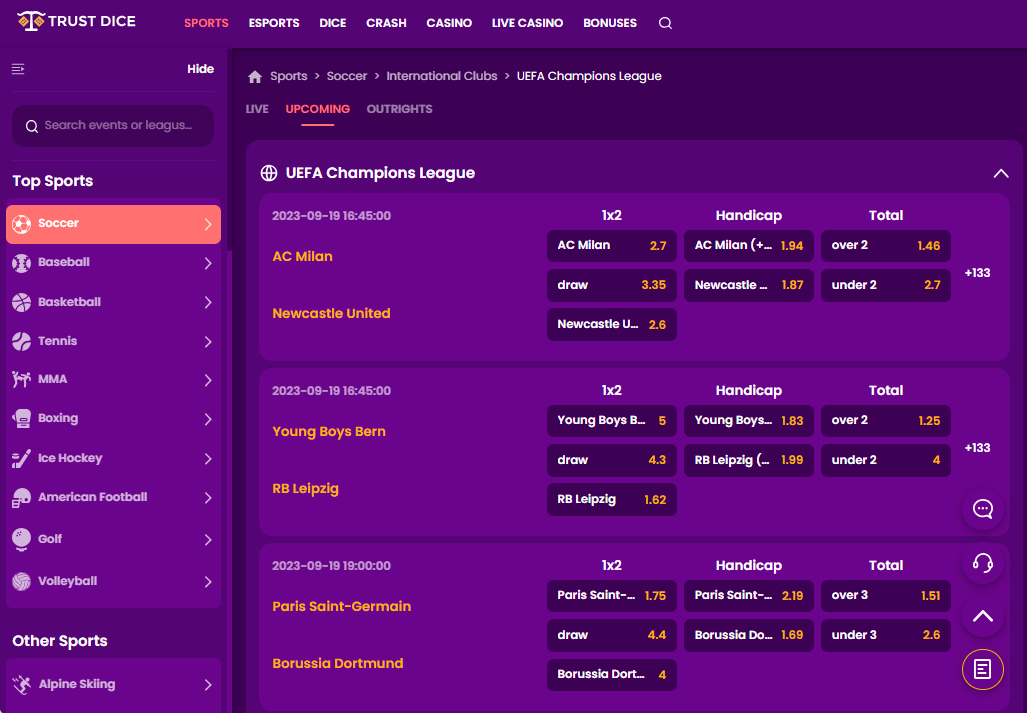Click the MMA fighter icon
The image size is (1027, 713).
point(22,380)
